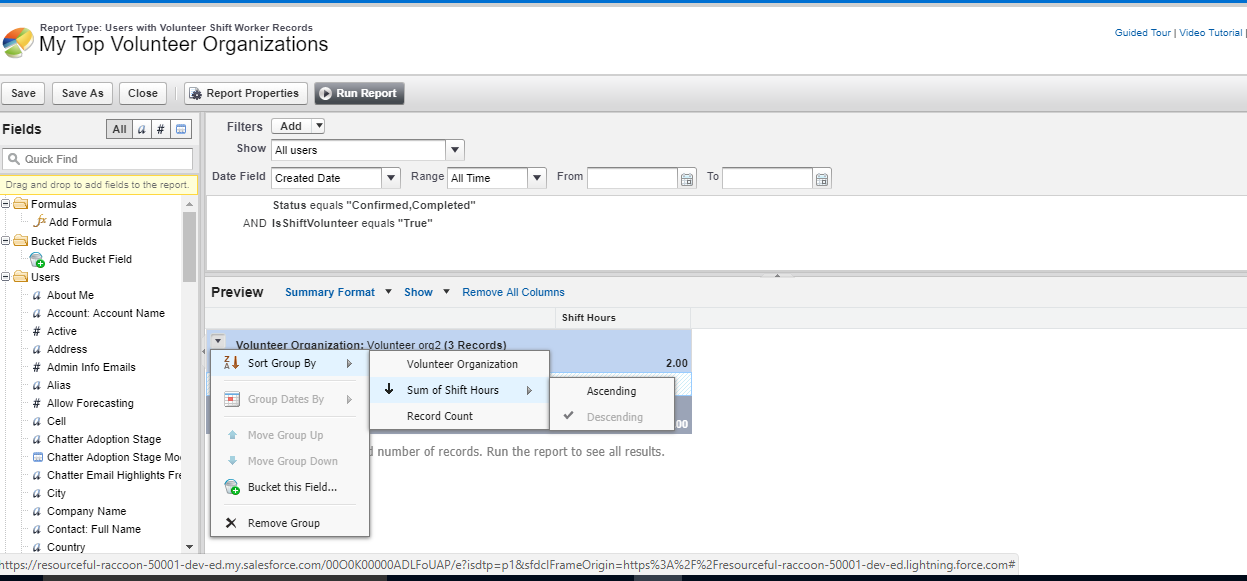
Task: Collapse the Users folder
Action: (x=6, y=277)
